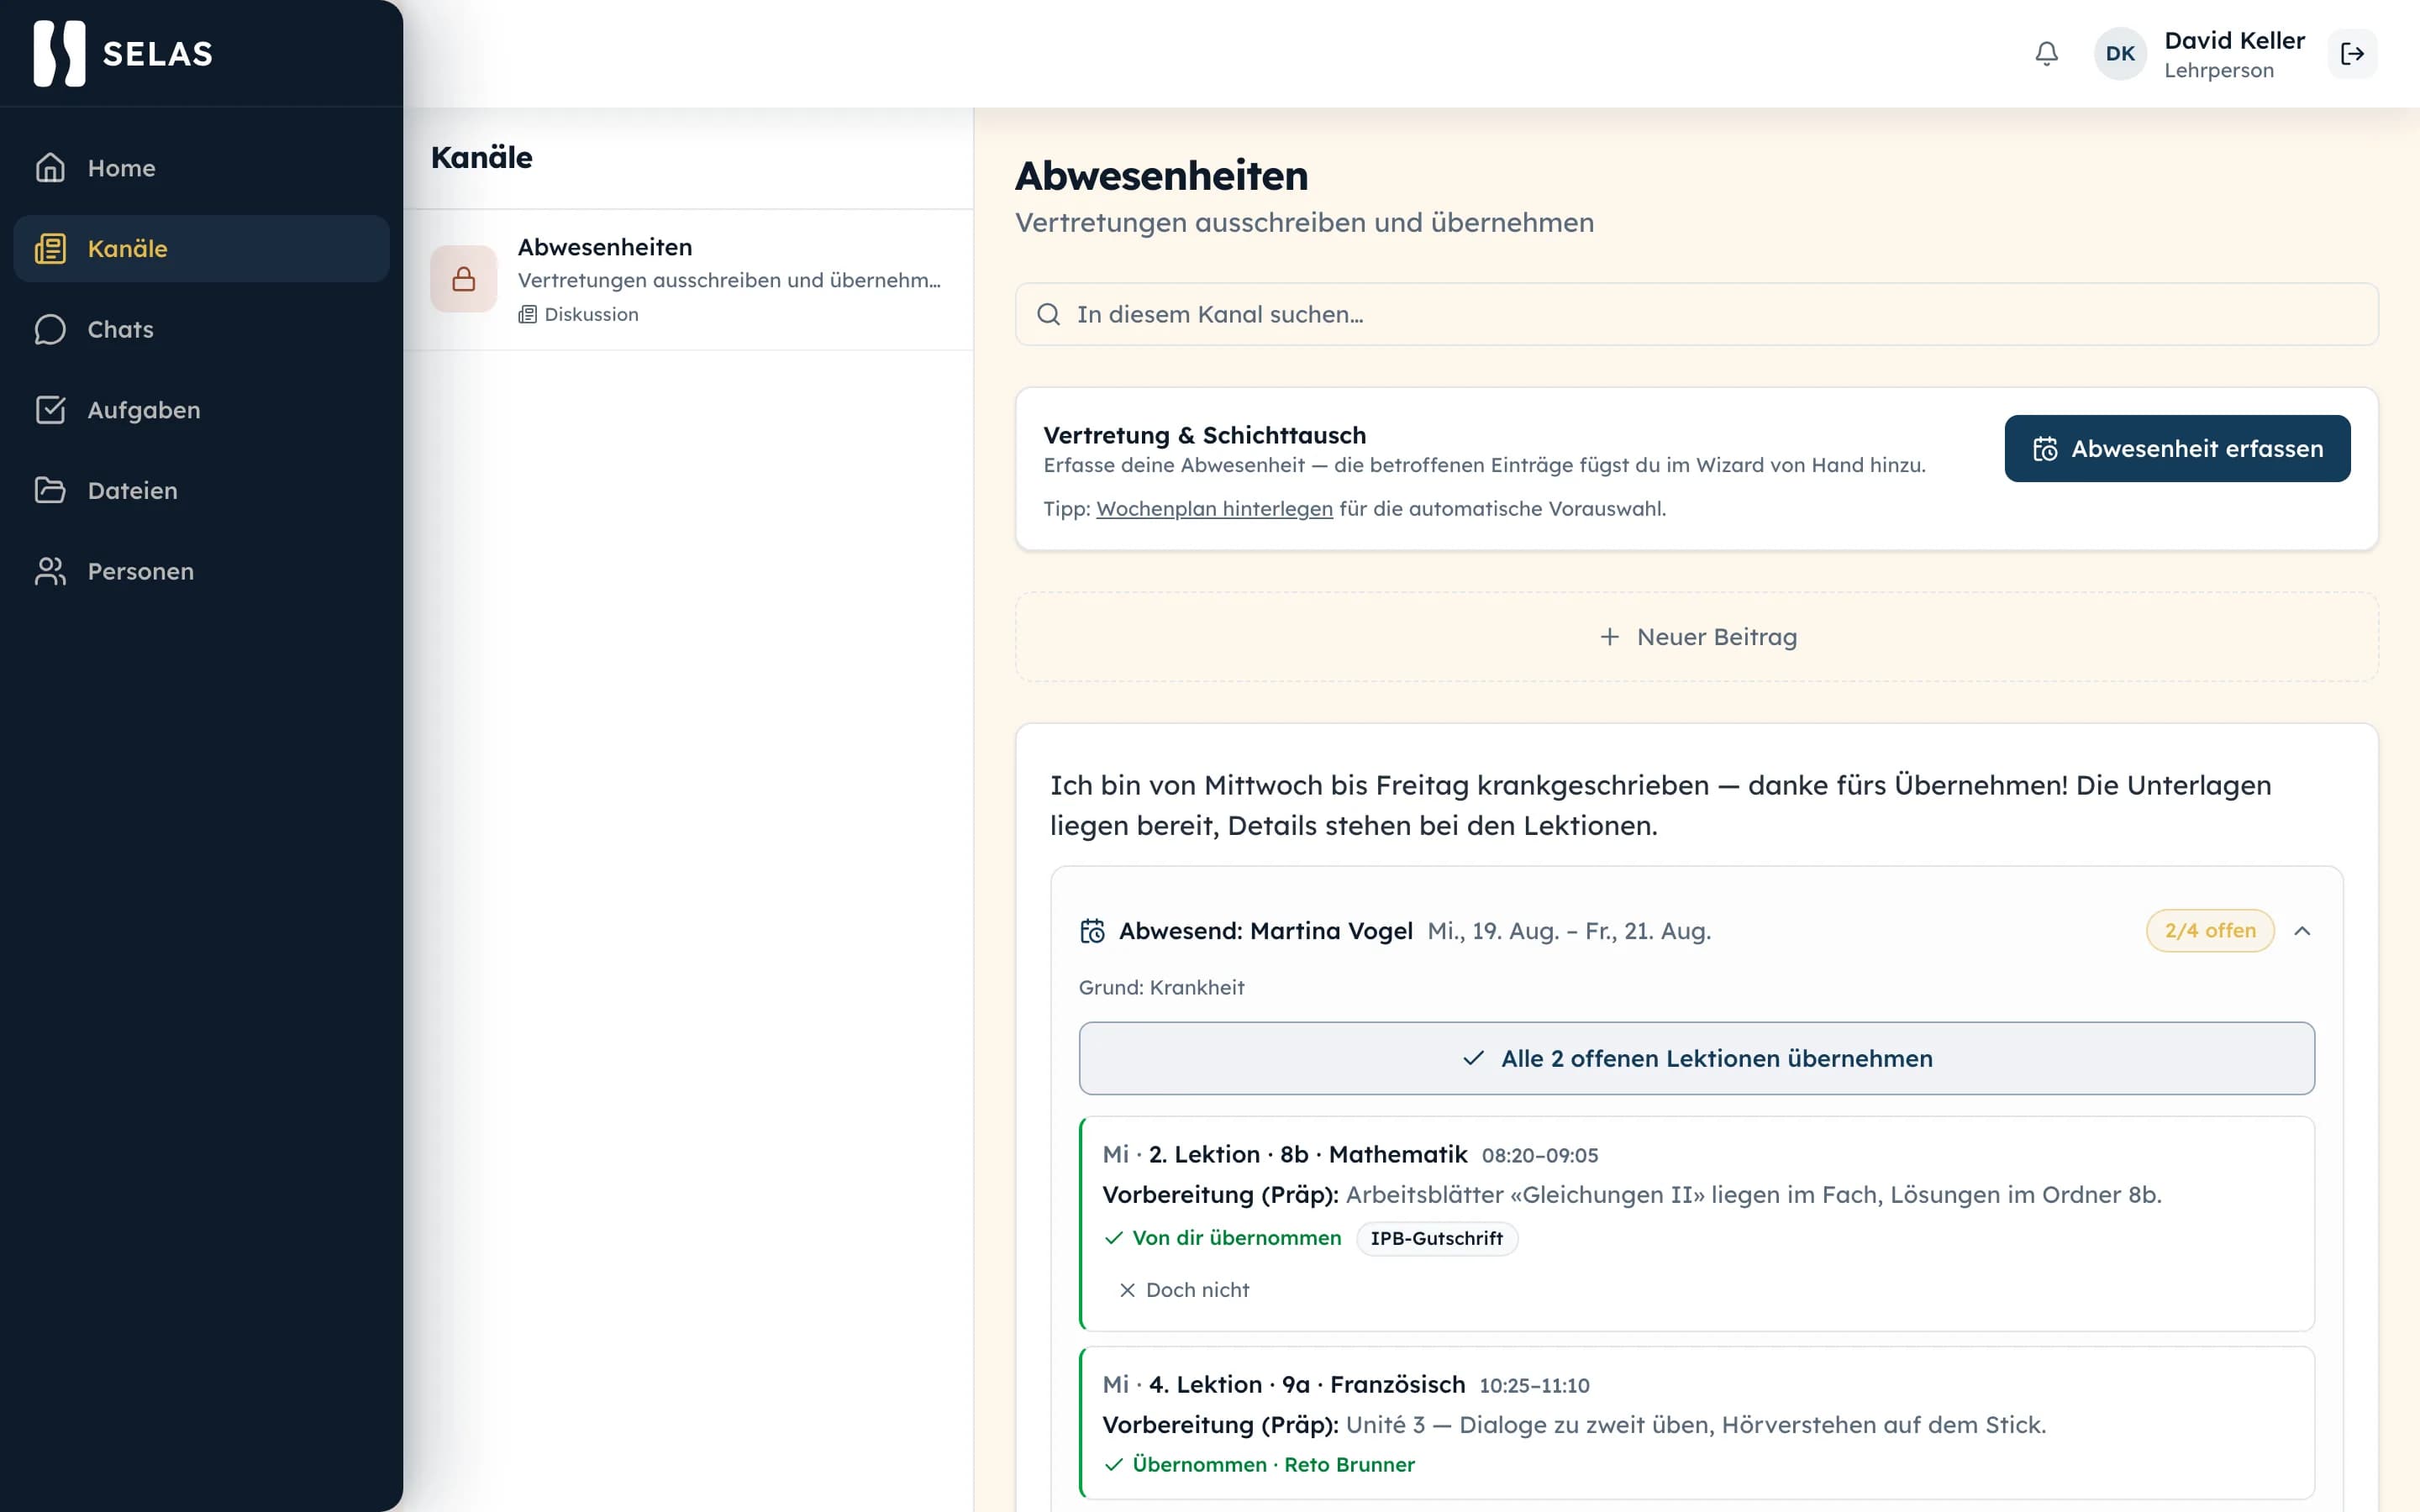
Task: Click the search magnifier icon
Action: click(x=1048, y=315)
